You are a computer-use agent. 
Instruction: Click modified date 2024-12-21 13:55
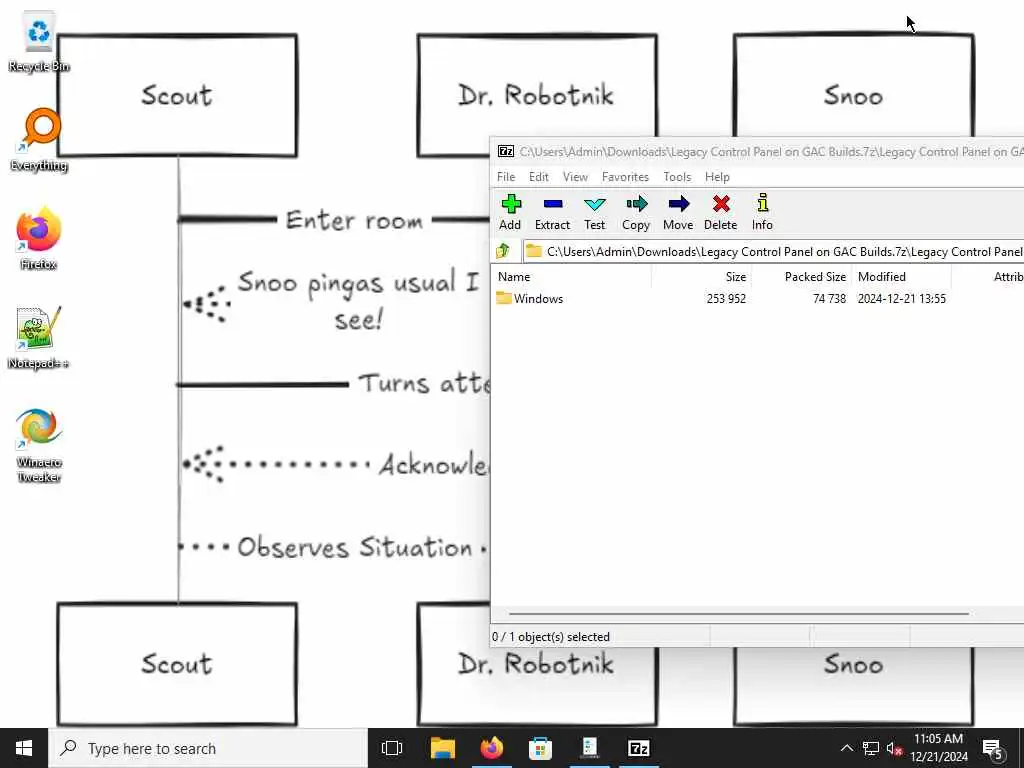[901, 298]
